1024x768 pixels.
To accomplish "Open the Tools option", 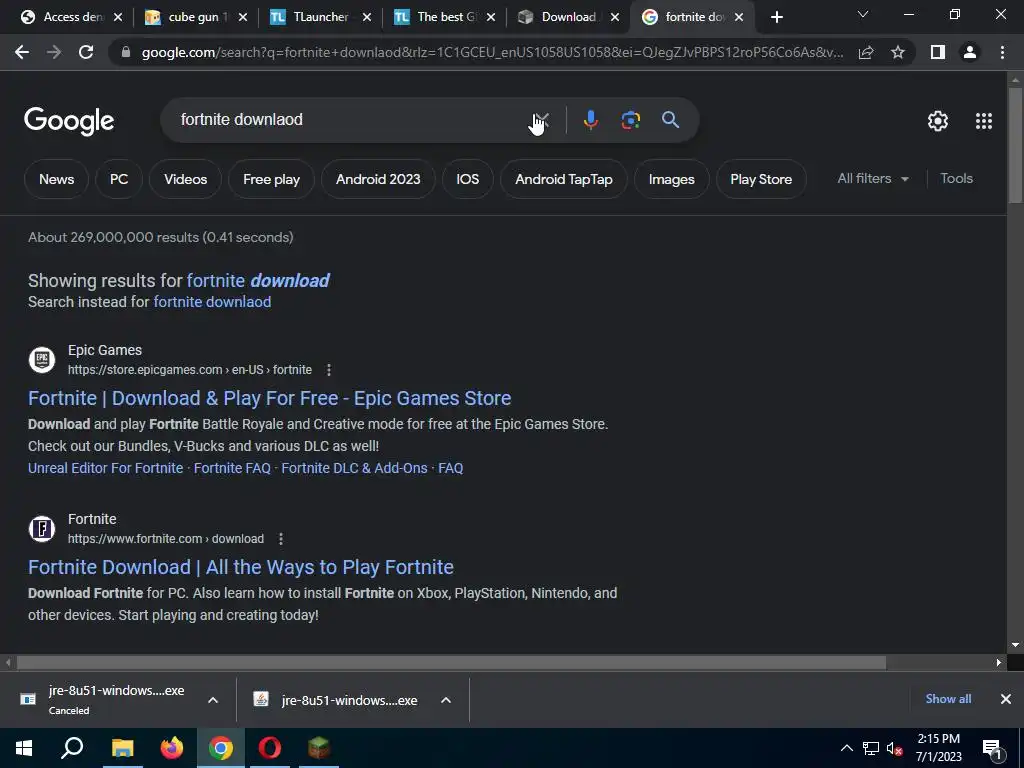I will 956,178.
